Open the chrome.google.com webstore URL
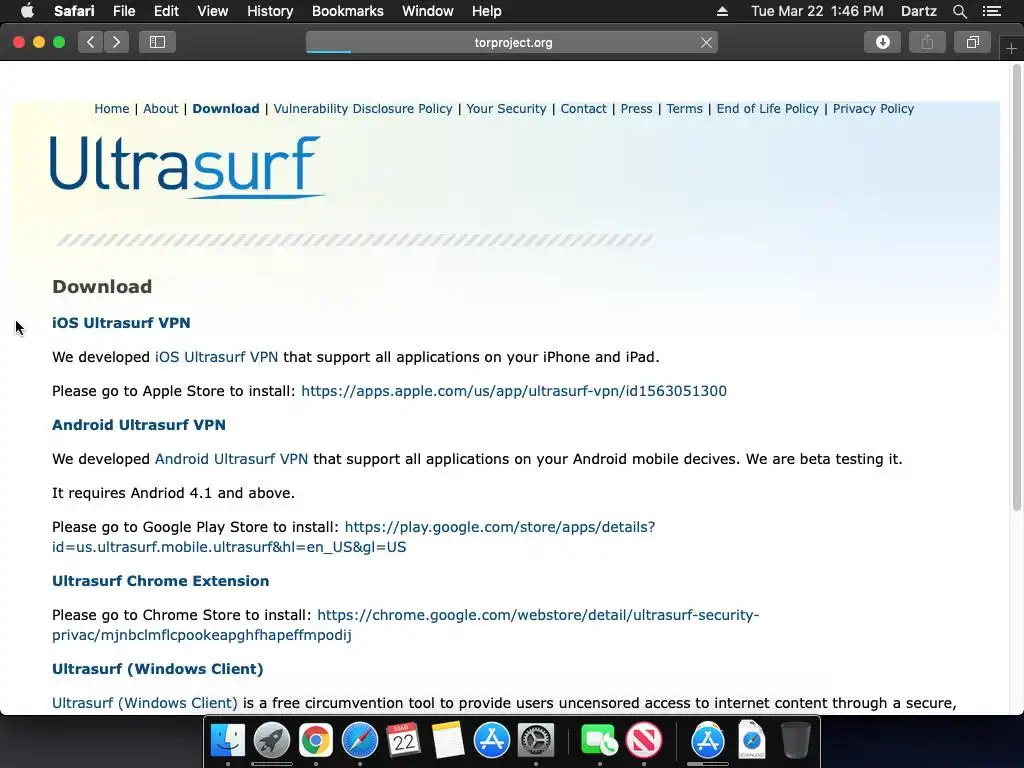 (538, 615)
